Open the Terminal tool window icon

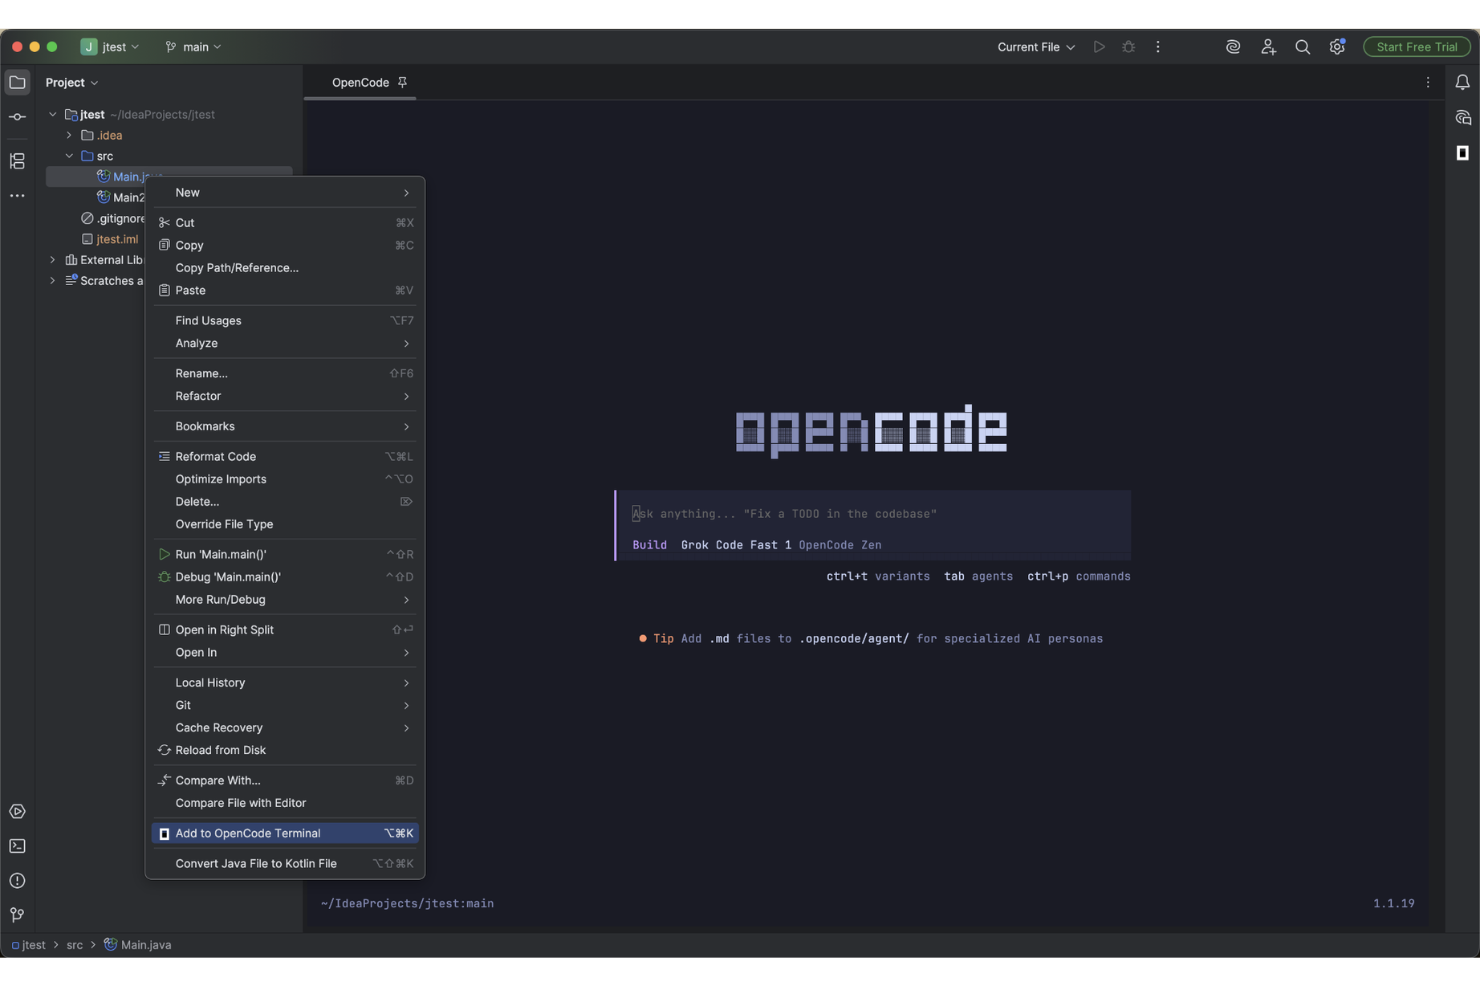click(17, 846)
